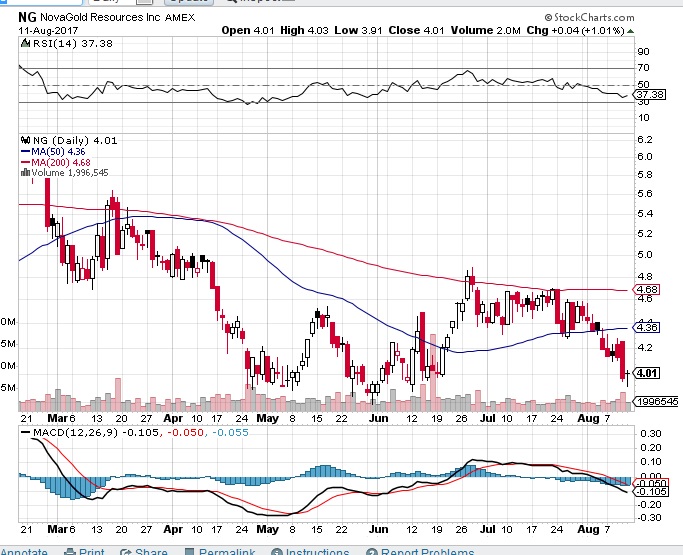The height and width of the screenshot is (555, 683).
Task: Click the Print link in bottom toolbar
Action: tap(91, 552)
